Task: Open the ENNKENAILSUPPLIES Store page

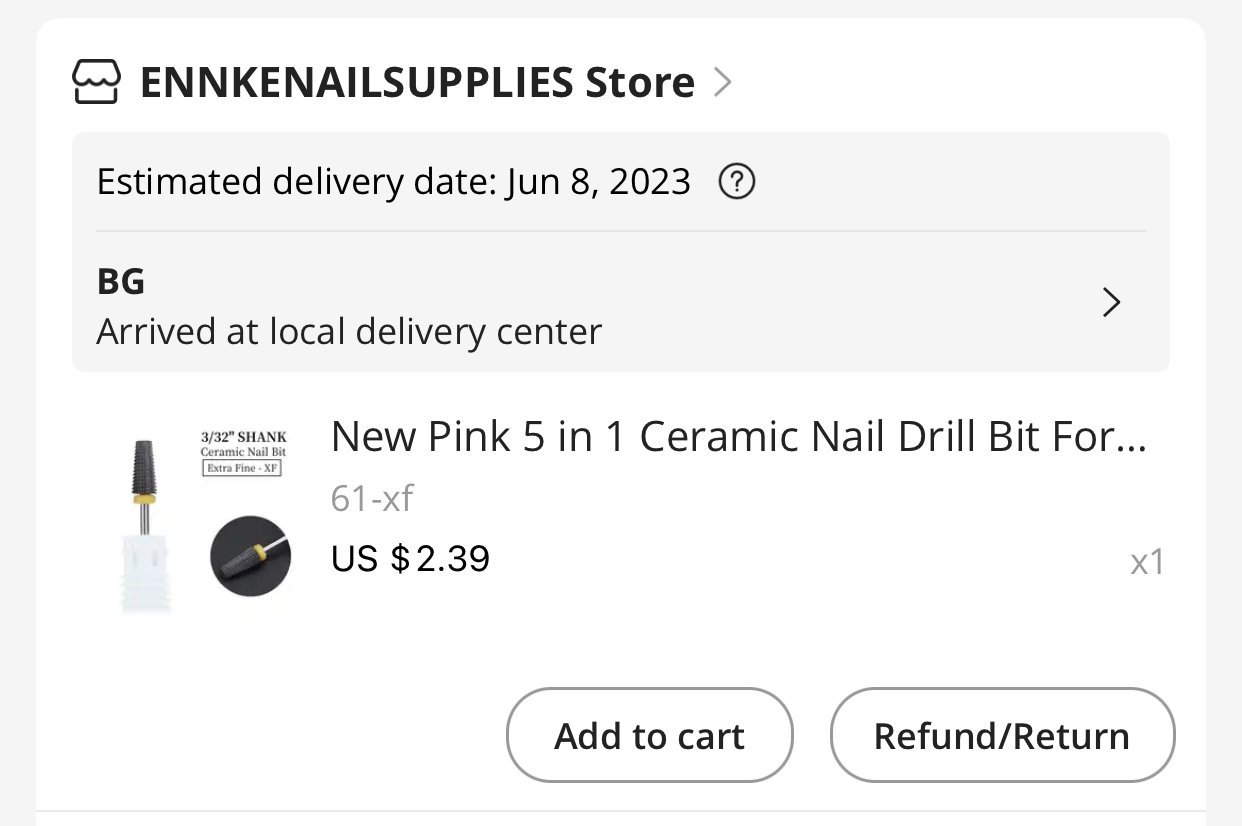Action: click(x=417, y=82)
